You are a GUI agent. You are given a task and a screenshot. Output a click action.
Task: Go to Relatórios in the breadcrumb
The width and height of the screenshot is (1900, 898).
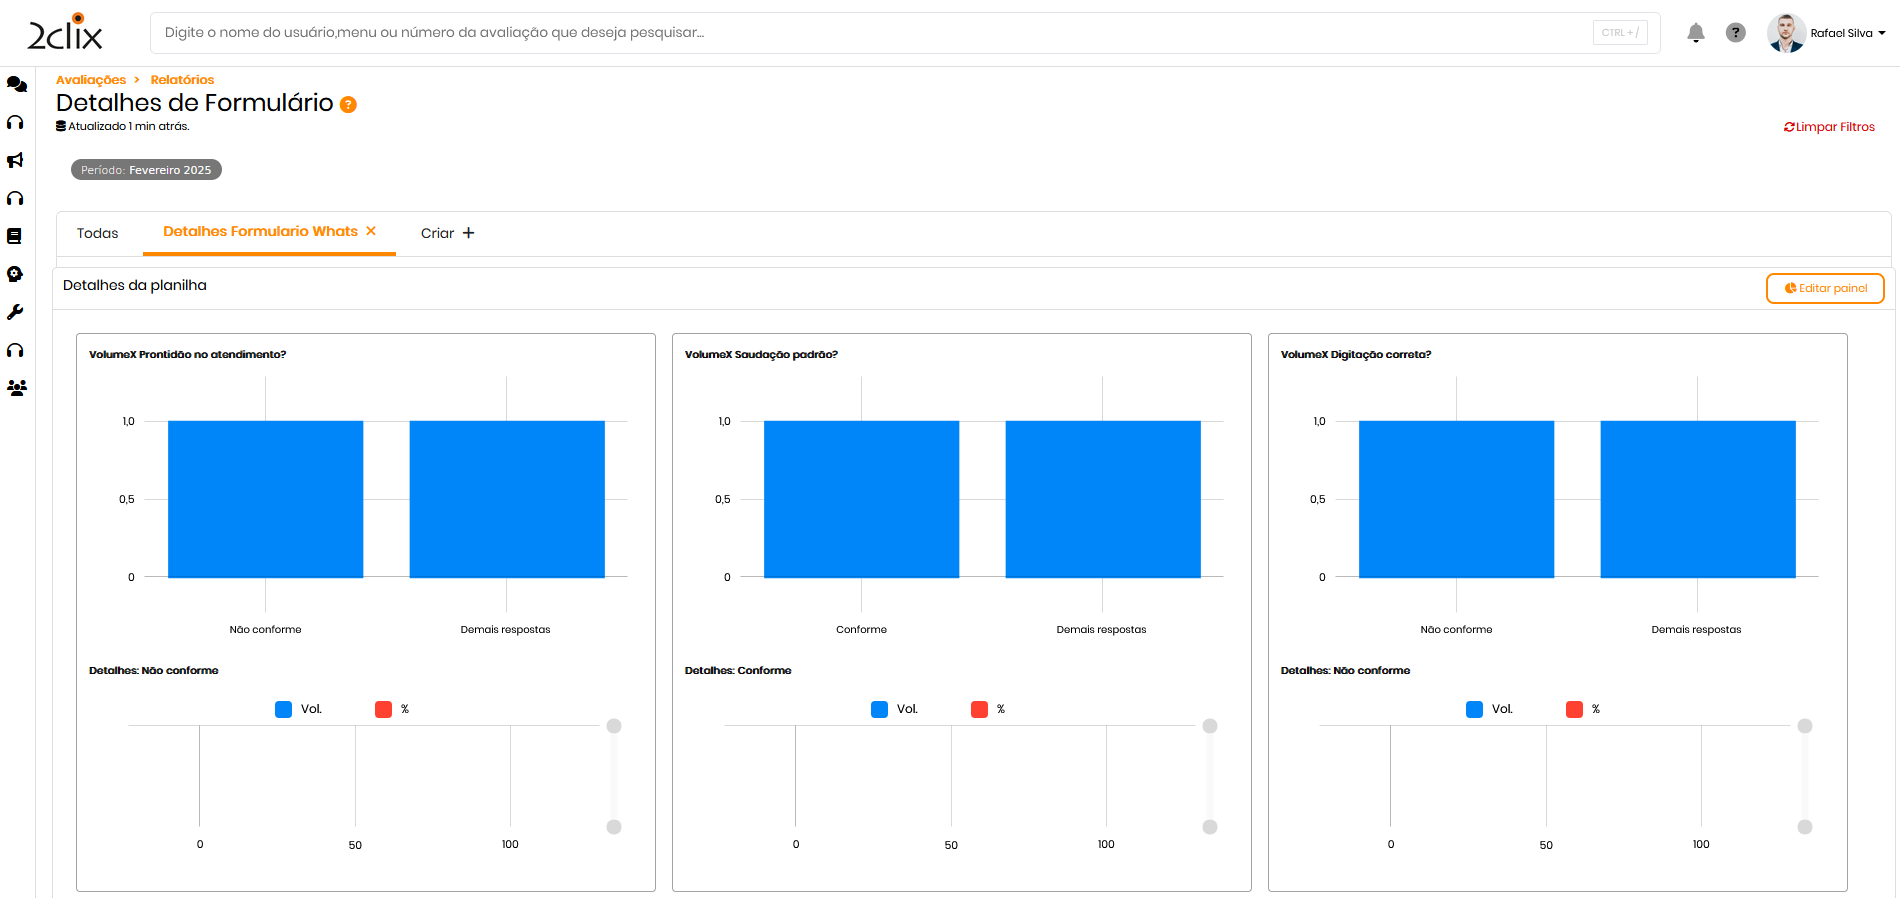pyautogui.click(x=182, y=80)
